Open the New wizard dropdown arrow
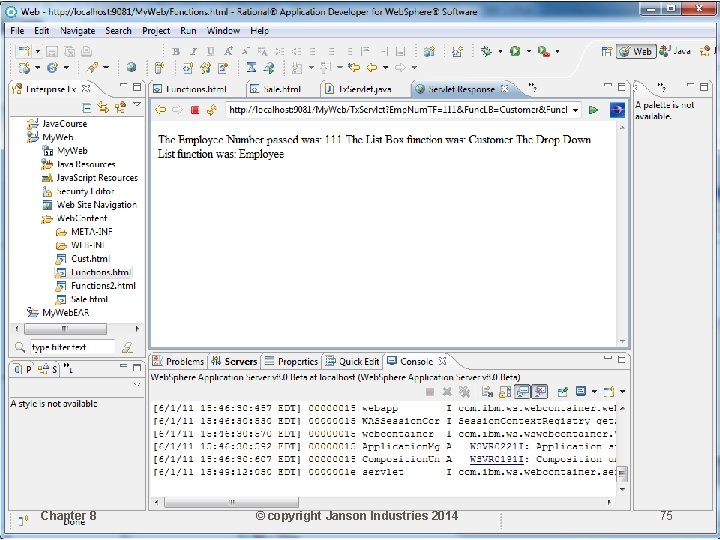Screen dimensions: 720x540 tap(38, 51)
